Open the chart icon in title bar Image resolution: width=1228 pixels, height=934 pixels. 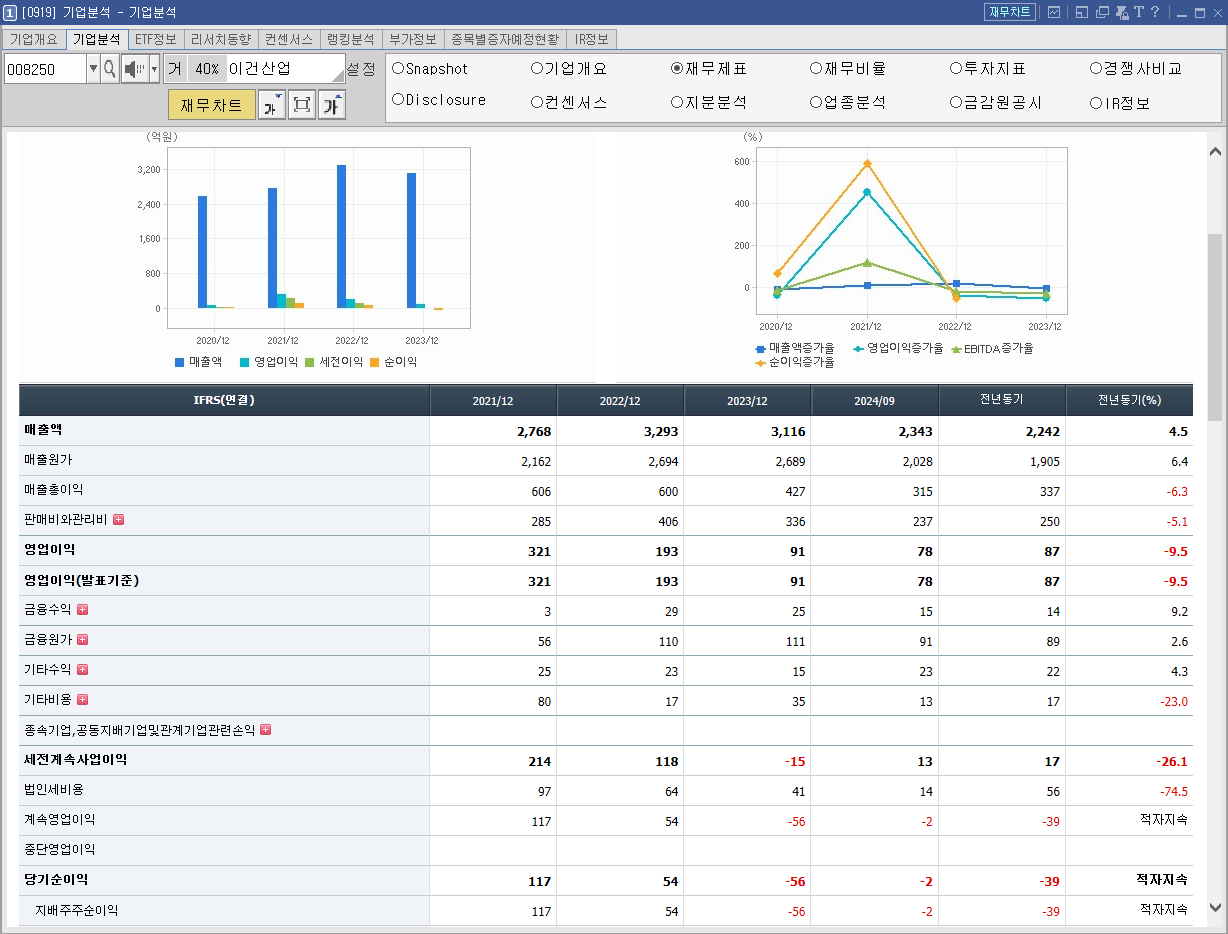pos(1054,12)
